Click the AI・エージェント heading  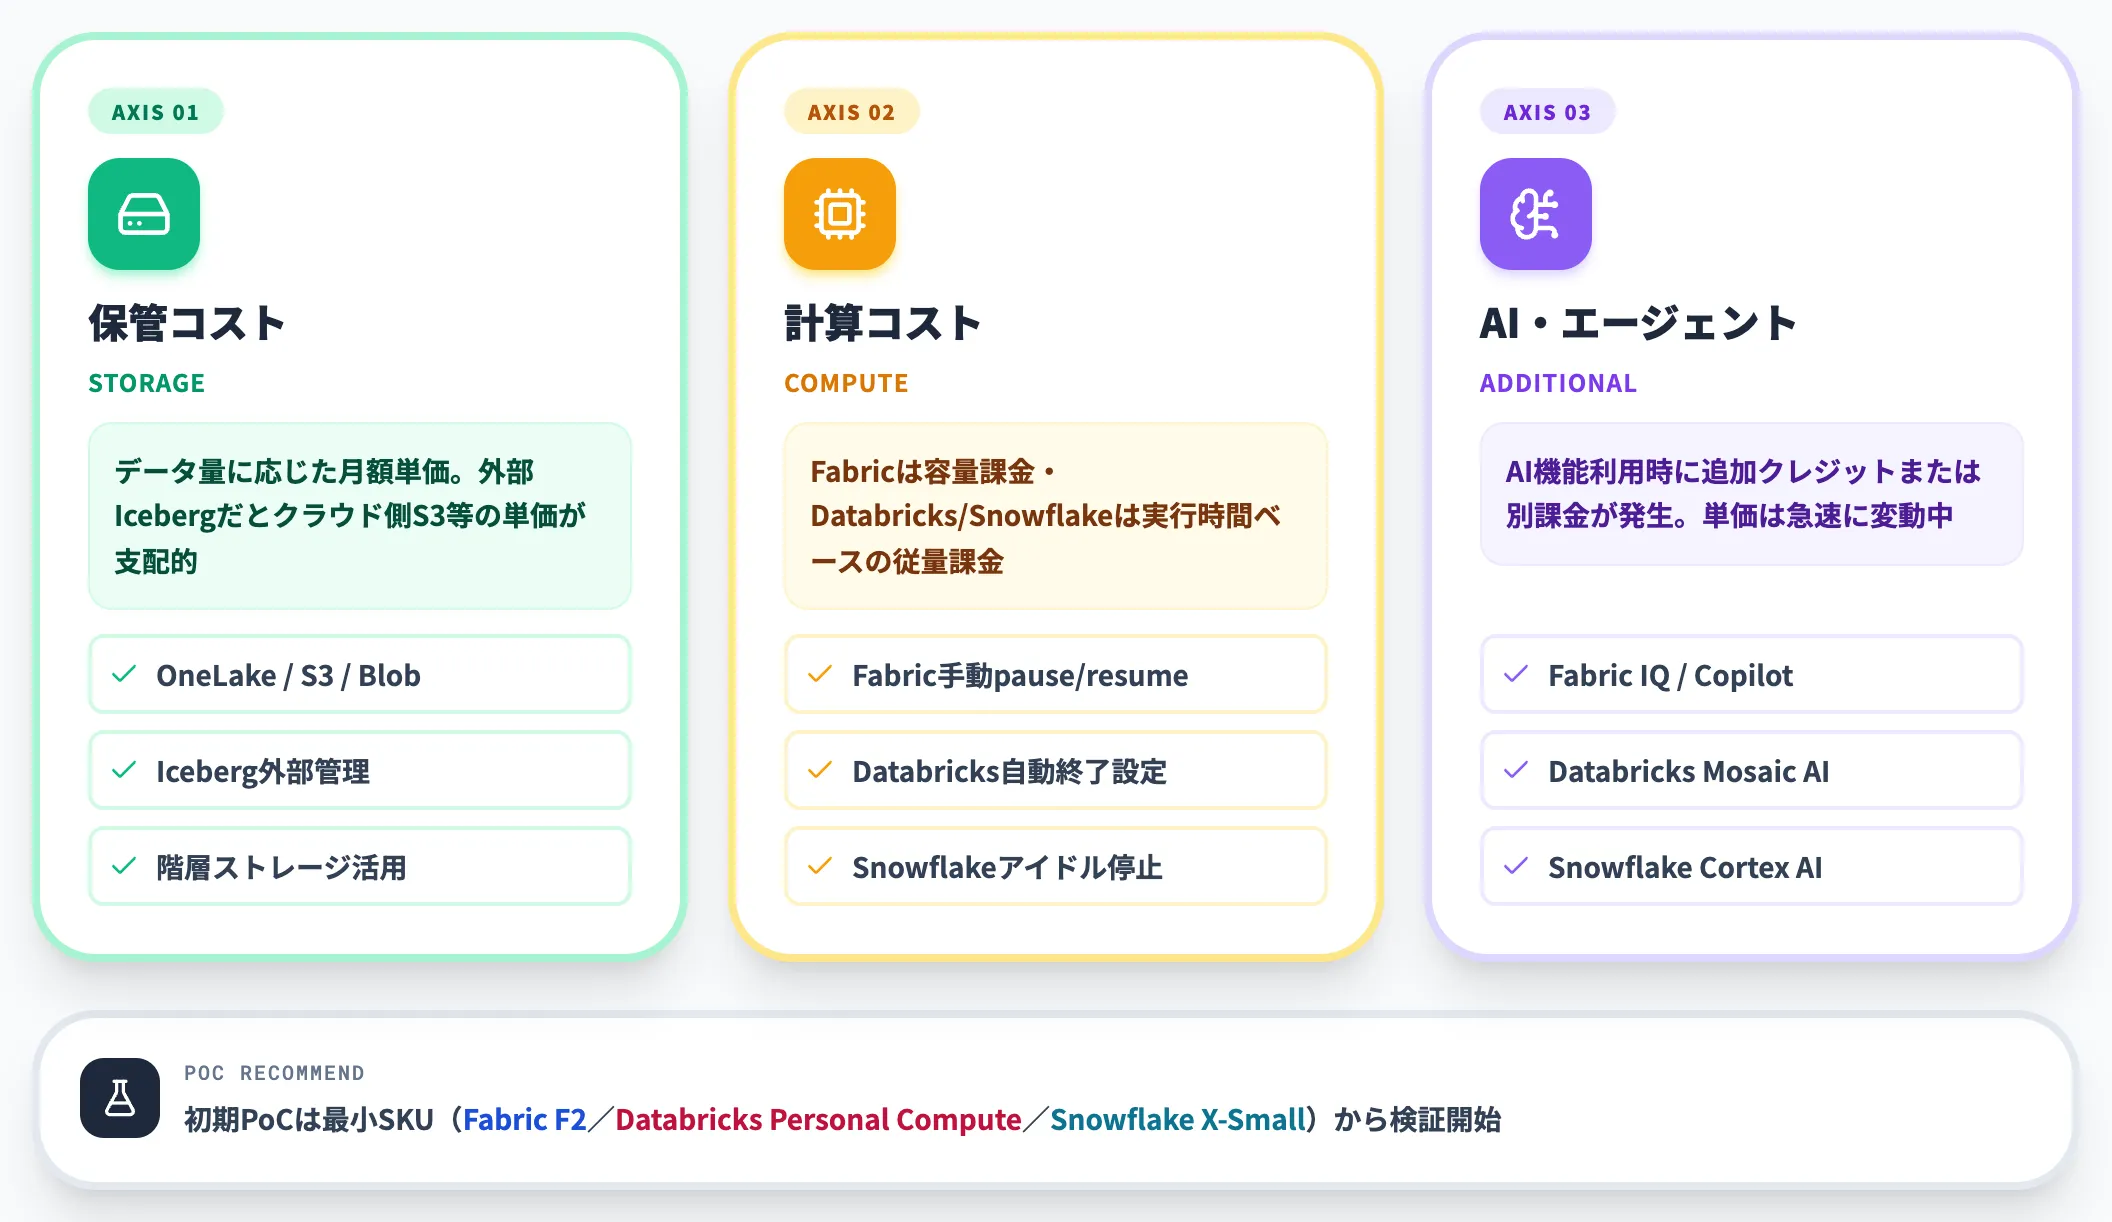(x=1638, y=324)
